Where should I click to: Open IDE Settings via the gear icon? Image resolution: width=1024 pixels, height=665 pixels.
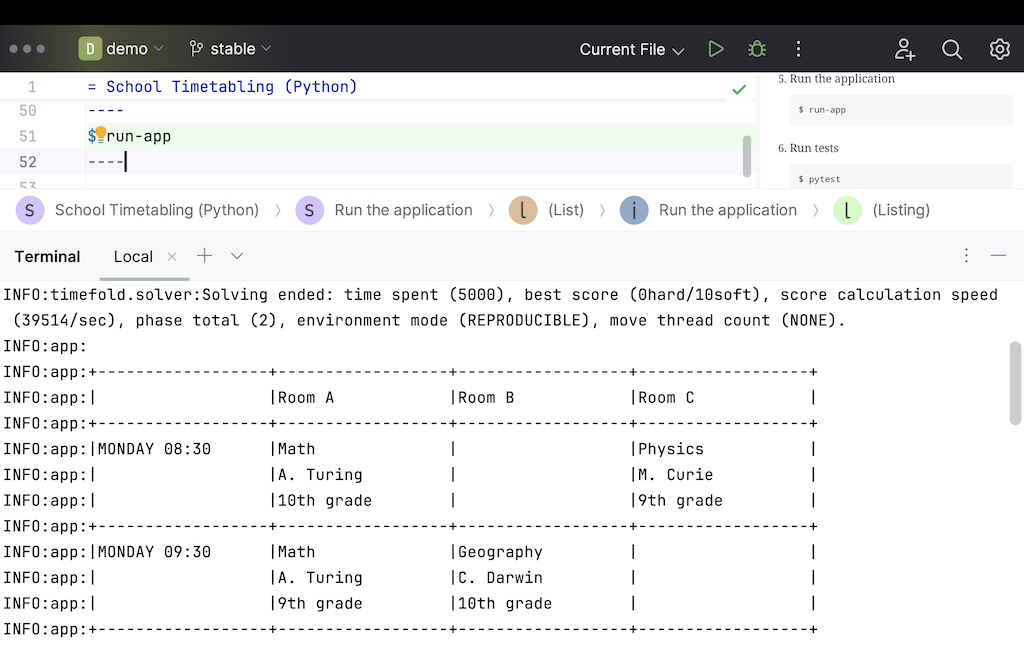999,48
